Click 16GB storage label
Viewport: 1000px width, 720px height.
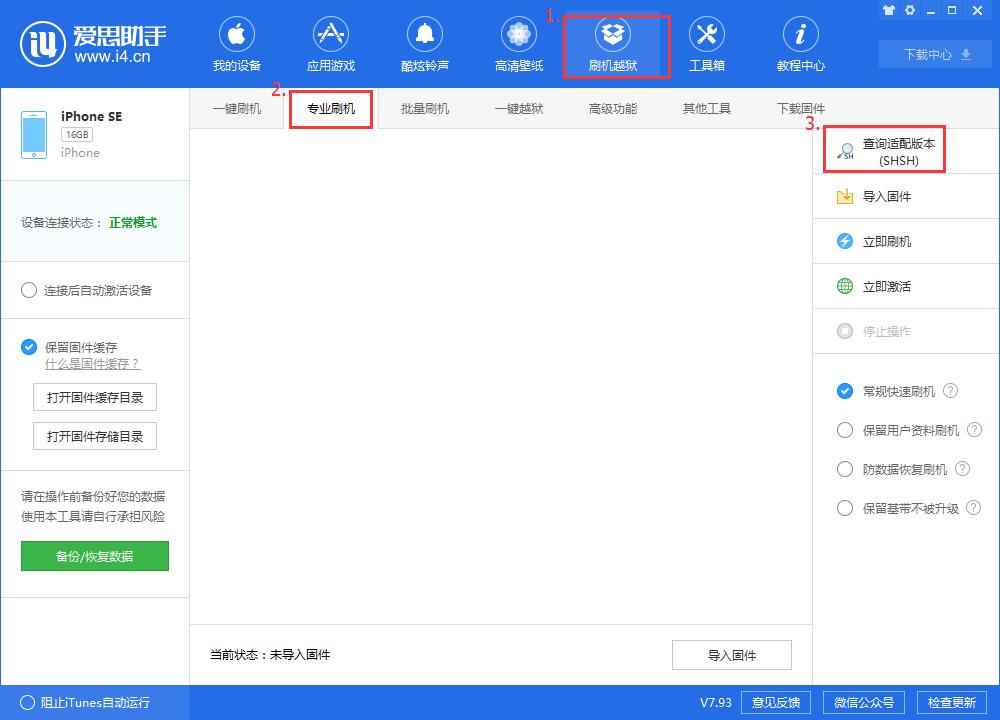tap(77, 135)
